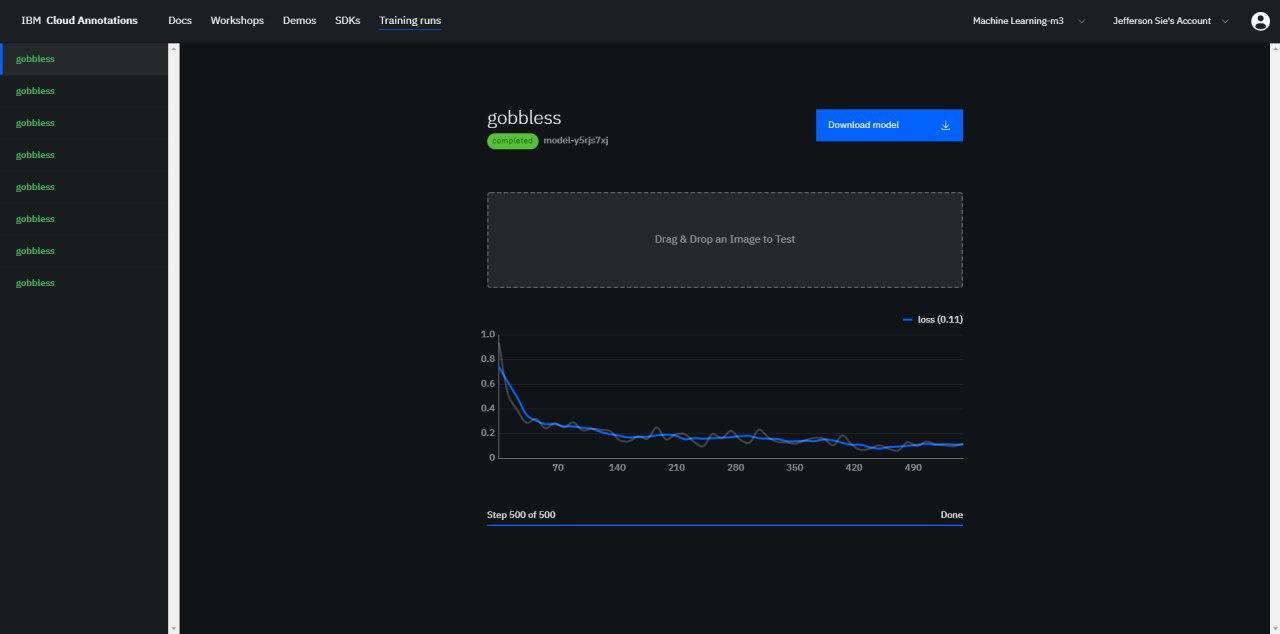Select the highlighted gobbless training run

84,59
